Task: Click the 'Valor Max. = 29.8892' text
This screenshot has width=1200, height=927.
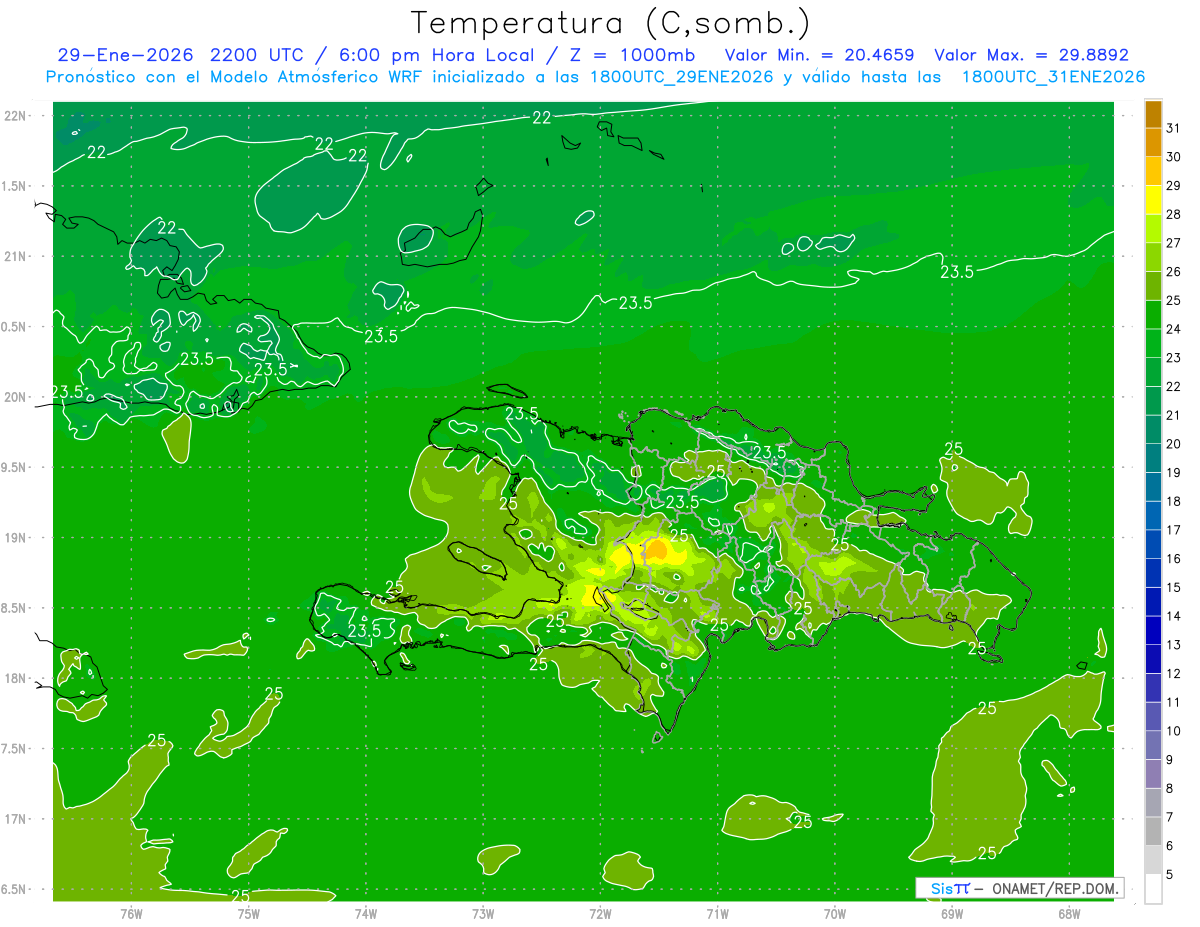Action: (x=1031, y=55)
